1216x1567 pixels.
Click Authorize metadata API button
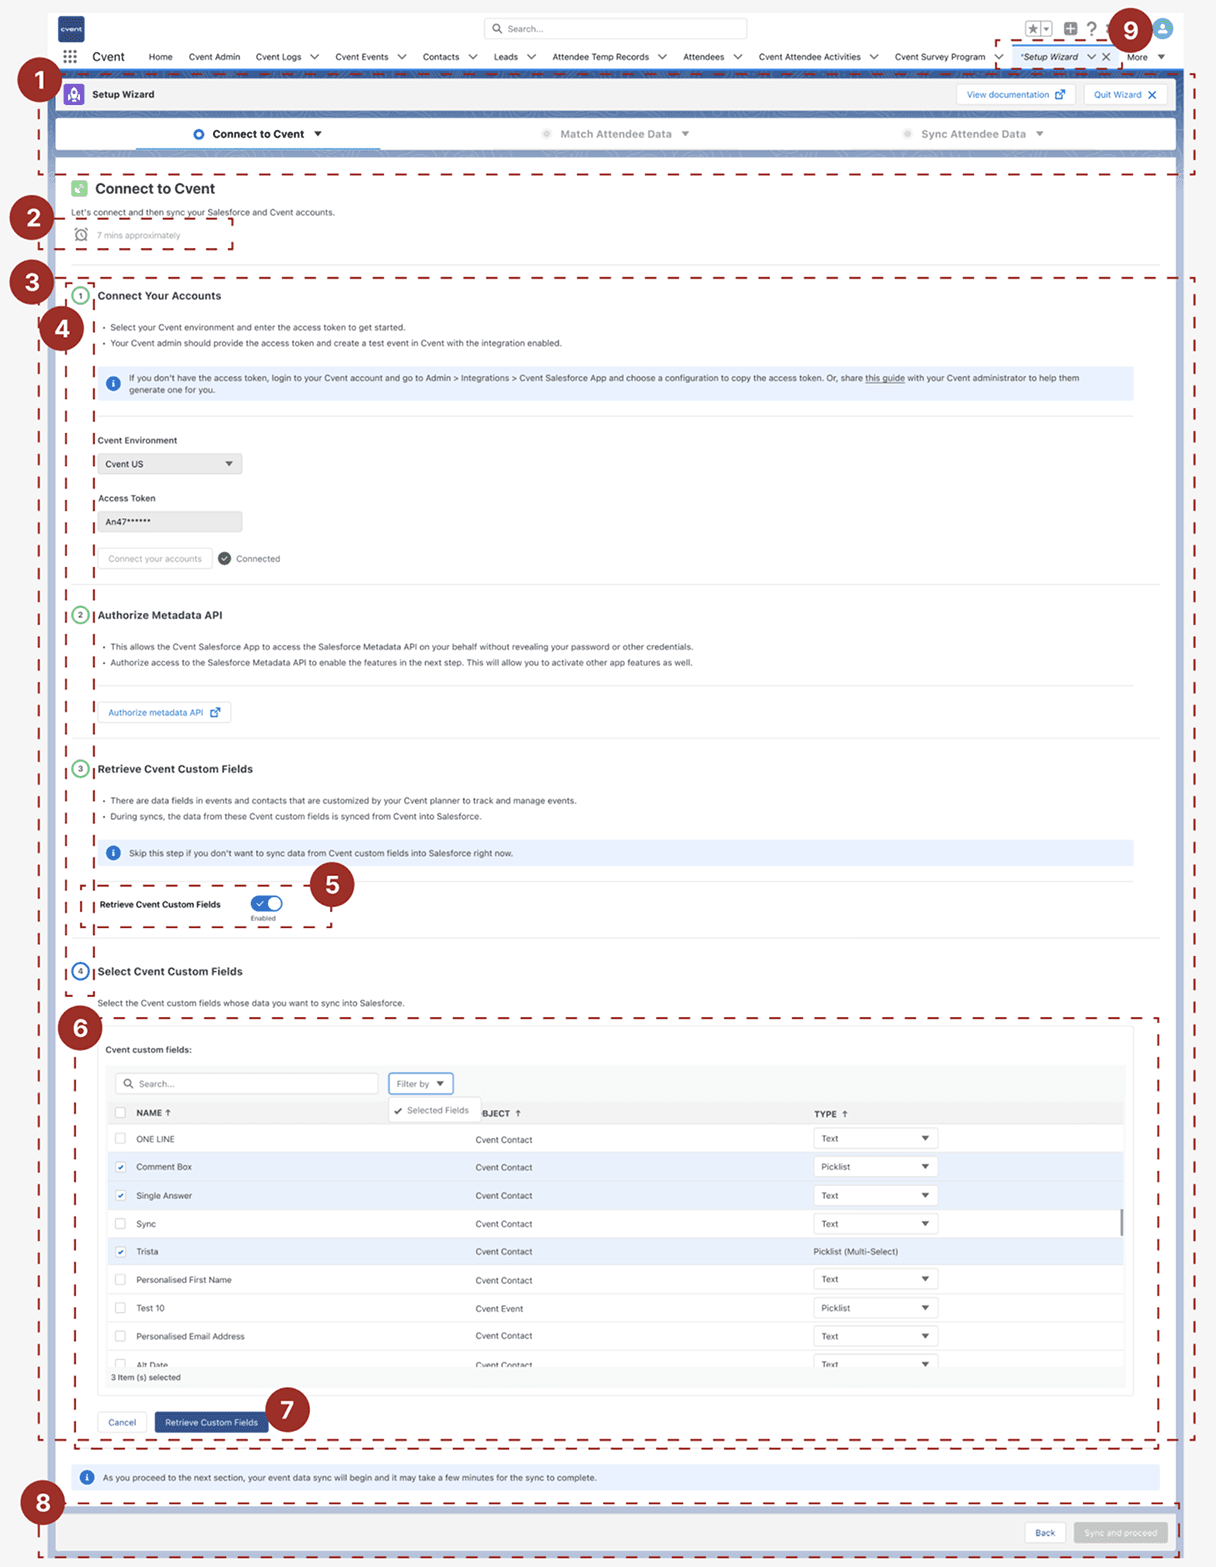164,712
